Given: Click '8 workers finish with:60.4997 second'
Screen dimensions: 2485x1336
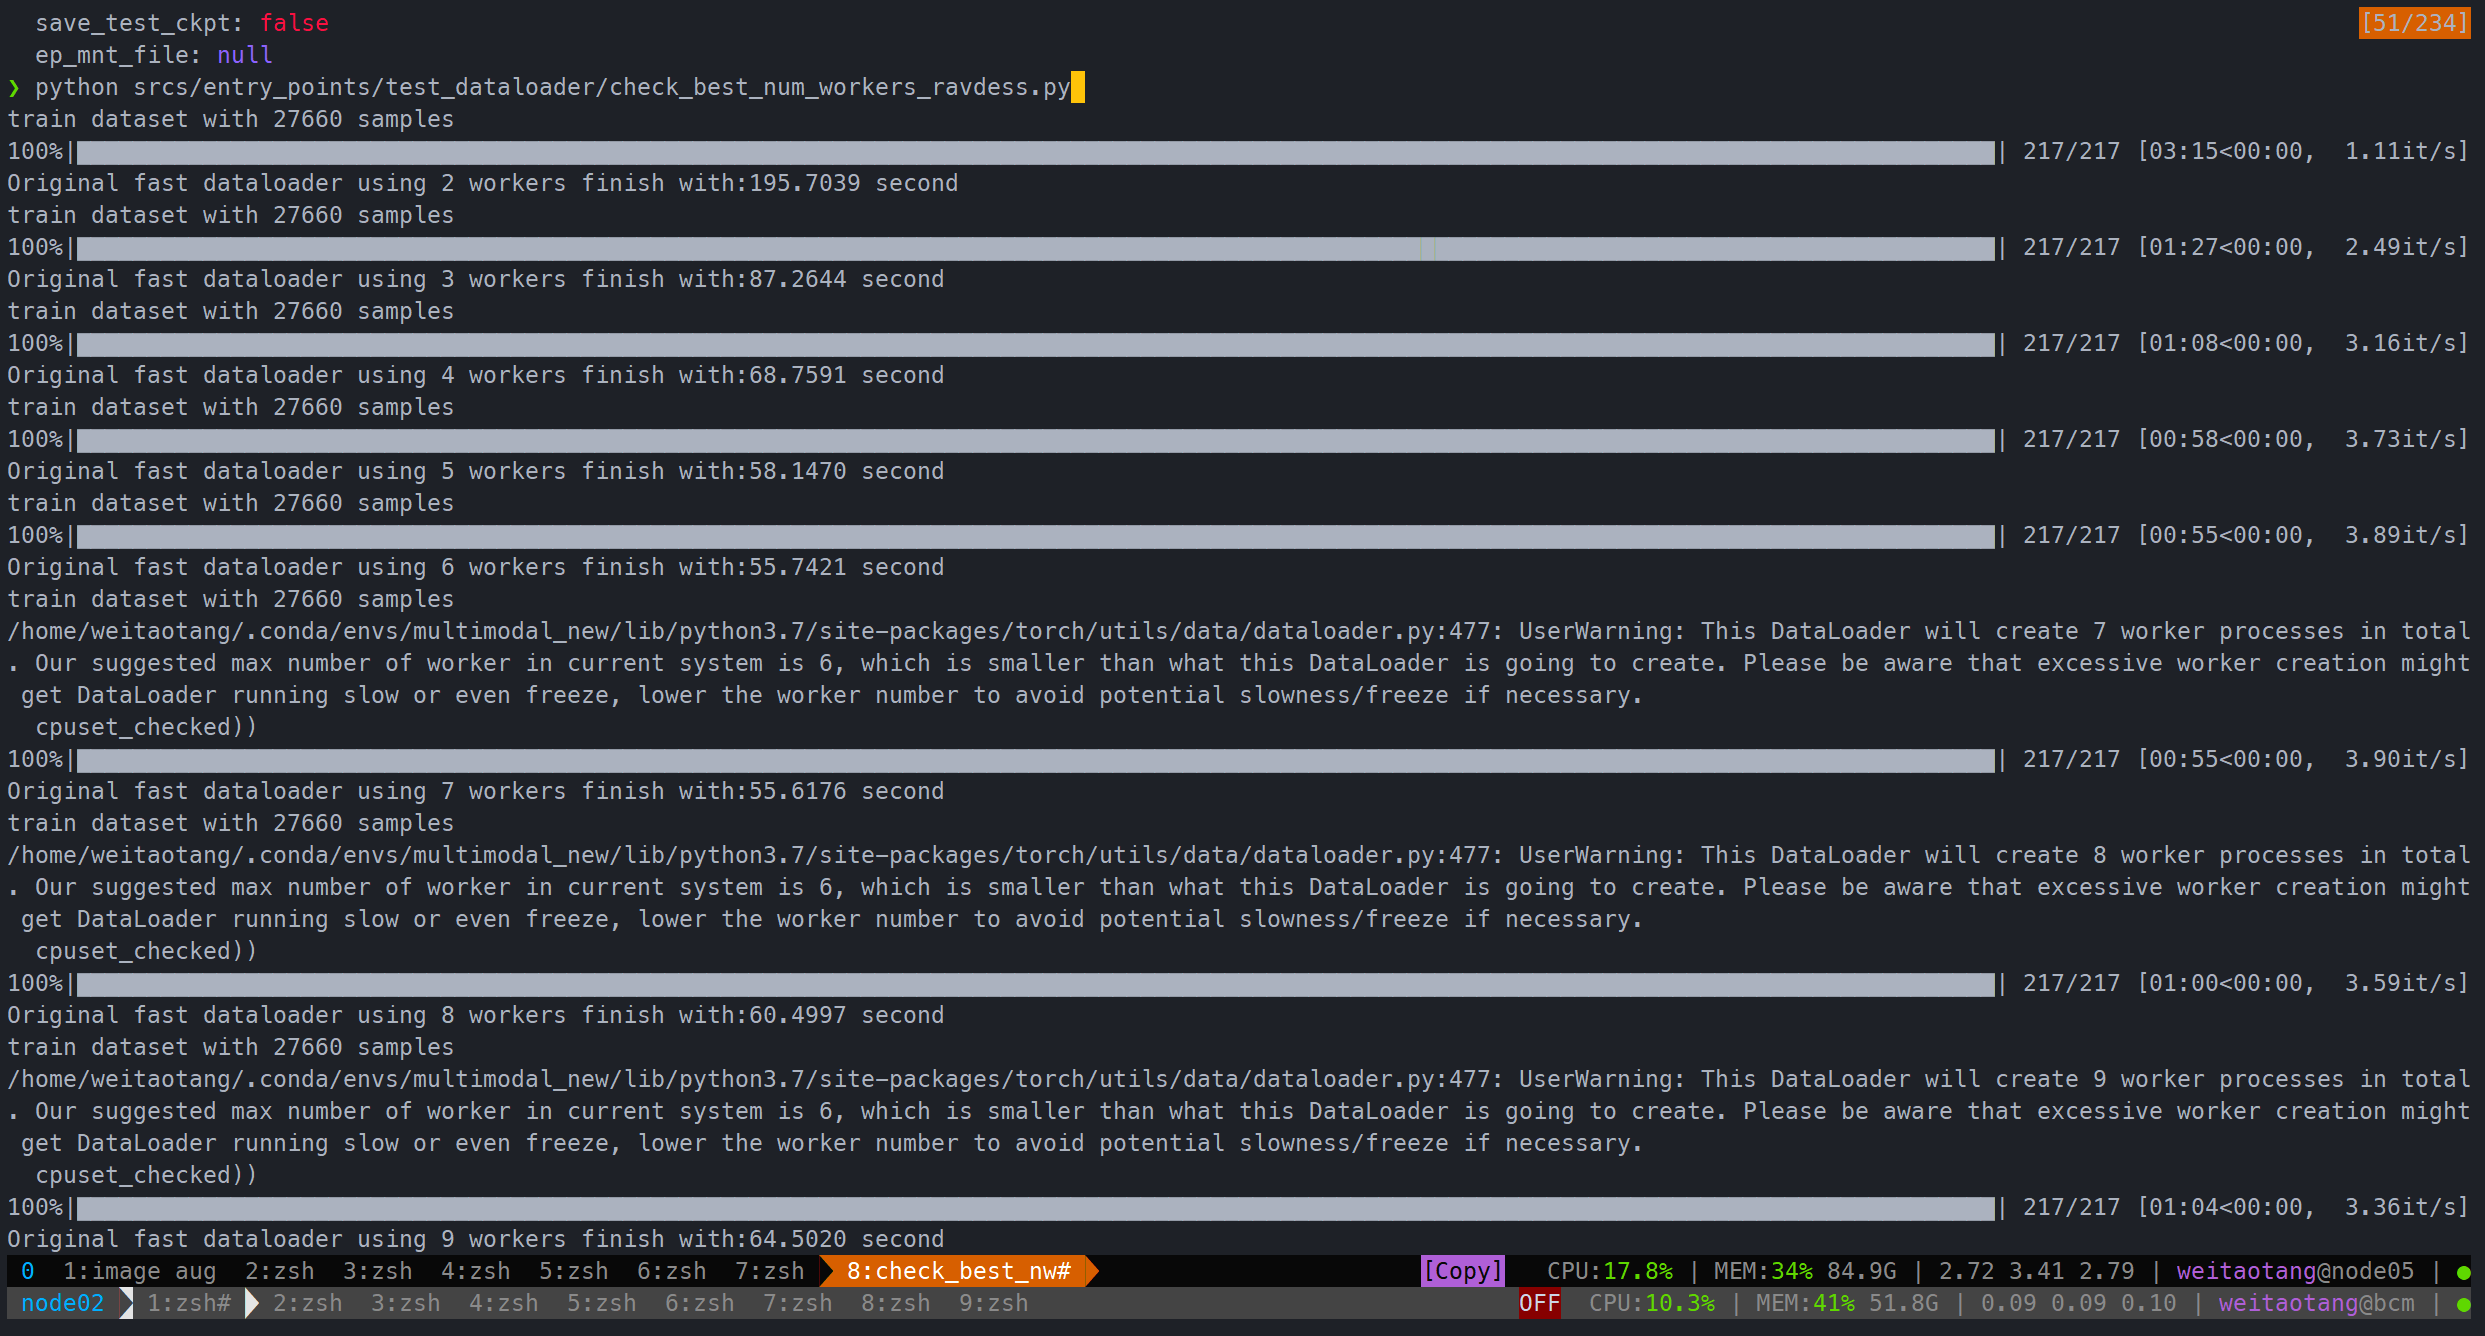Looking at the screenshot, I should coord(692,1015).
